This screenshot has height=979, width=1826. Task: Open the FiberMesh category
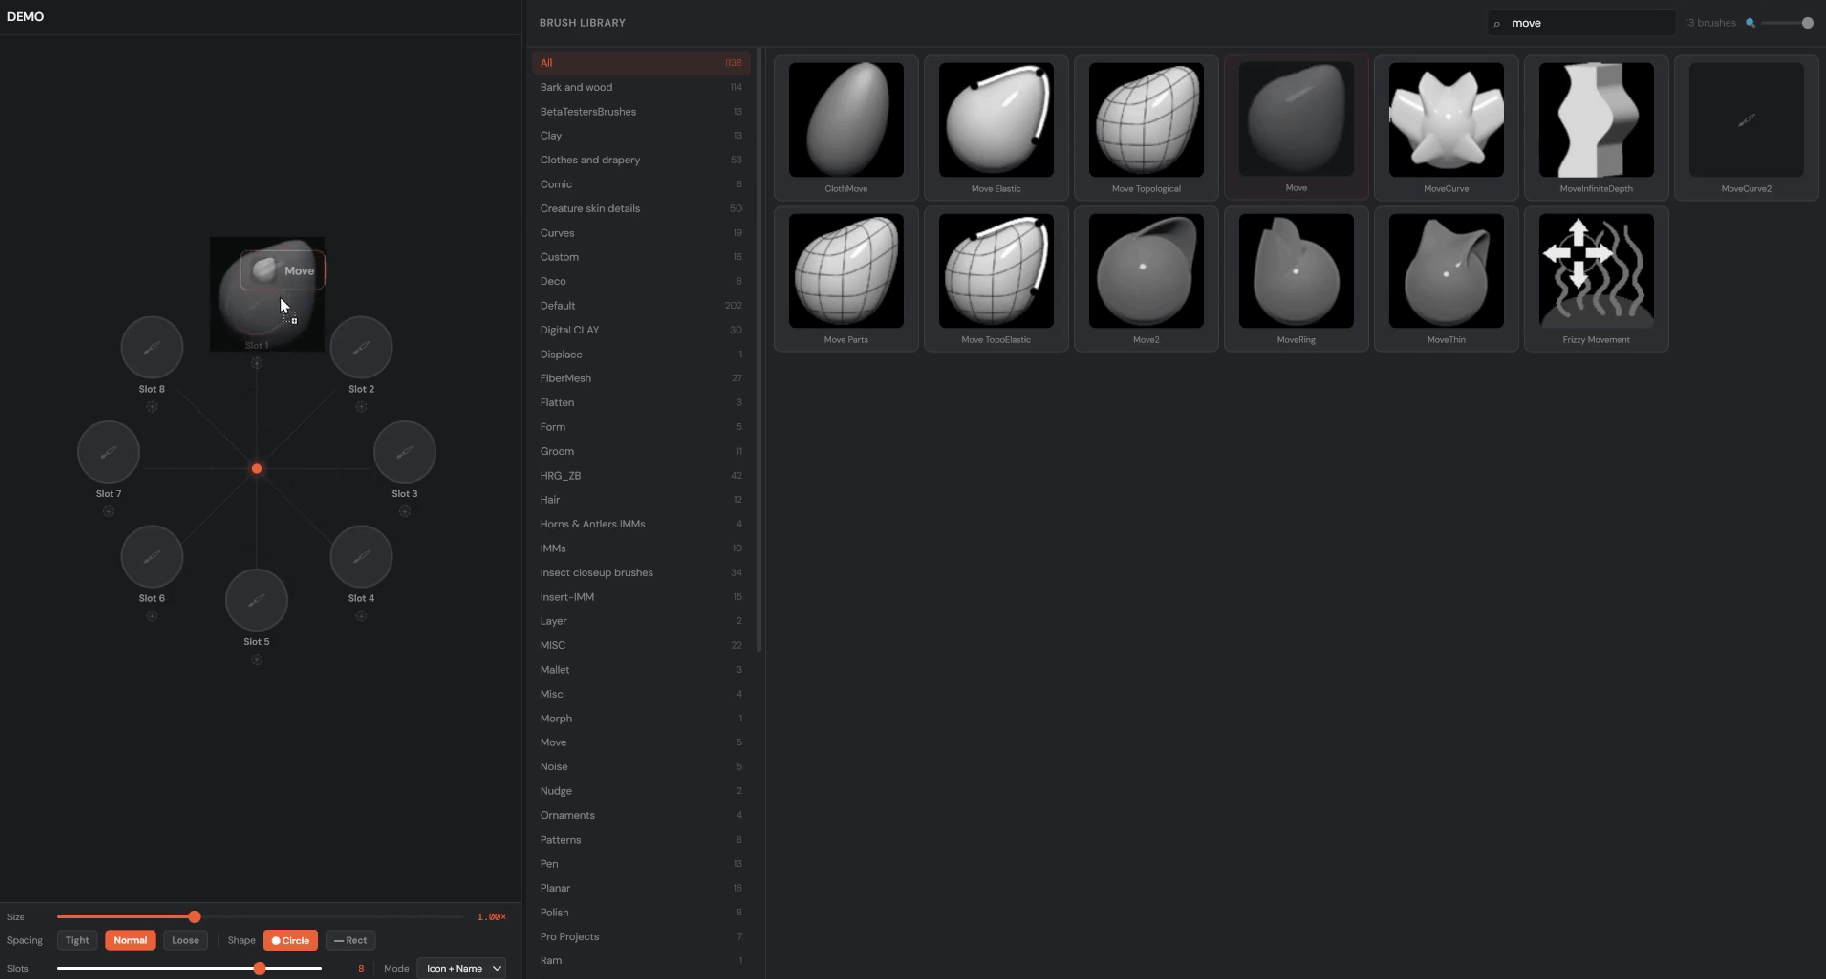[641, 378]
